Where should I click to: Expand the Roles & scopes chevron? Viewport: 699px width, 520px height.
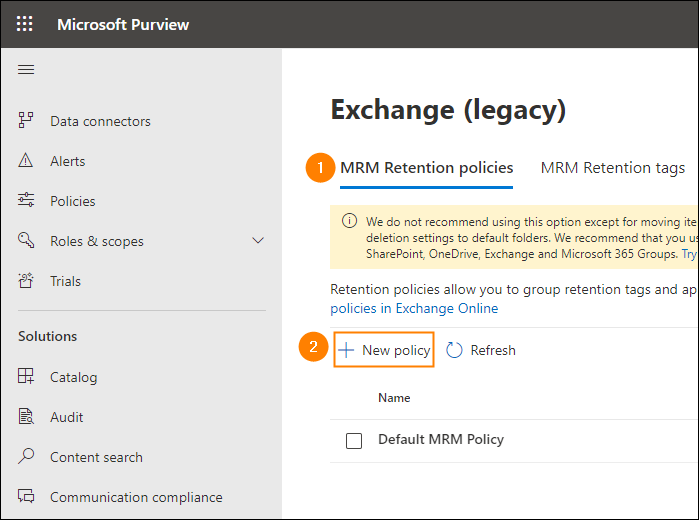click(258, 241)
